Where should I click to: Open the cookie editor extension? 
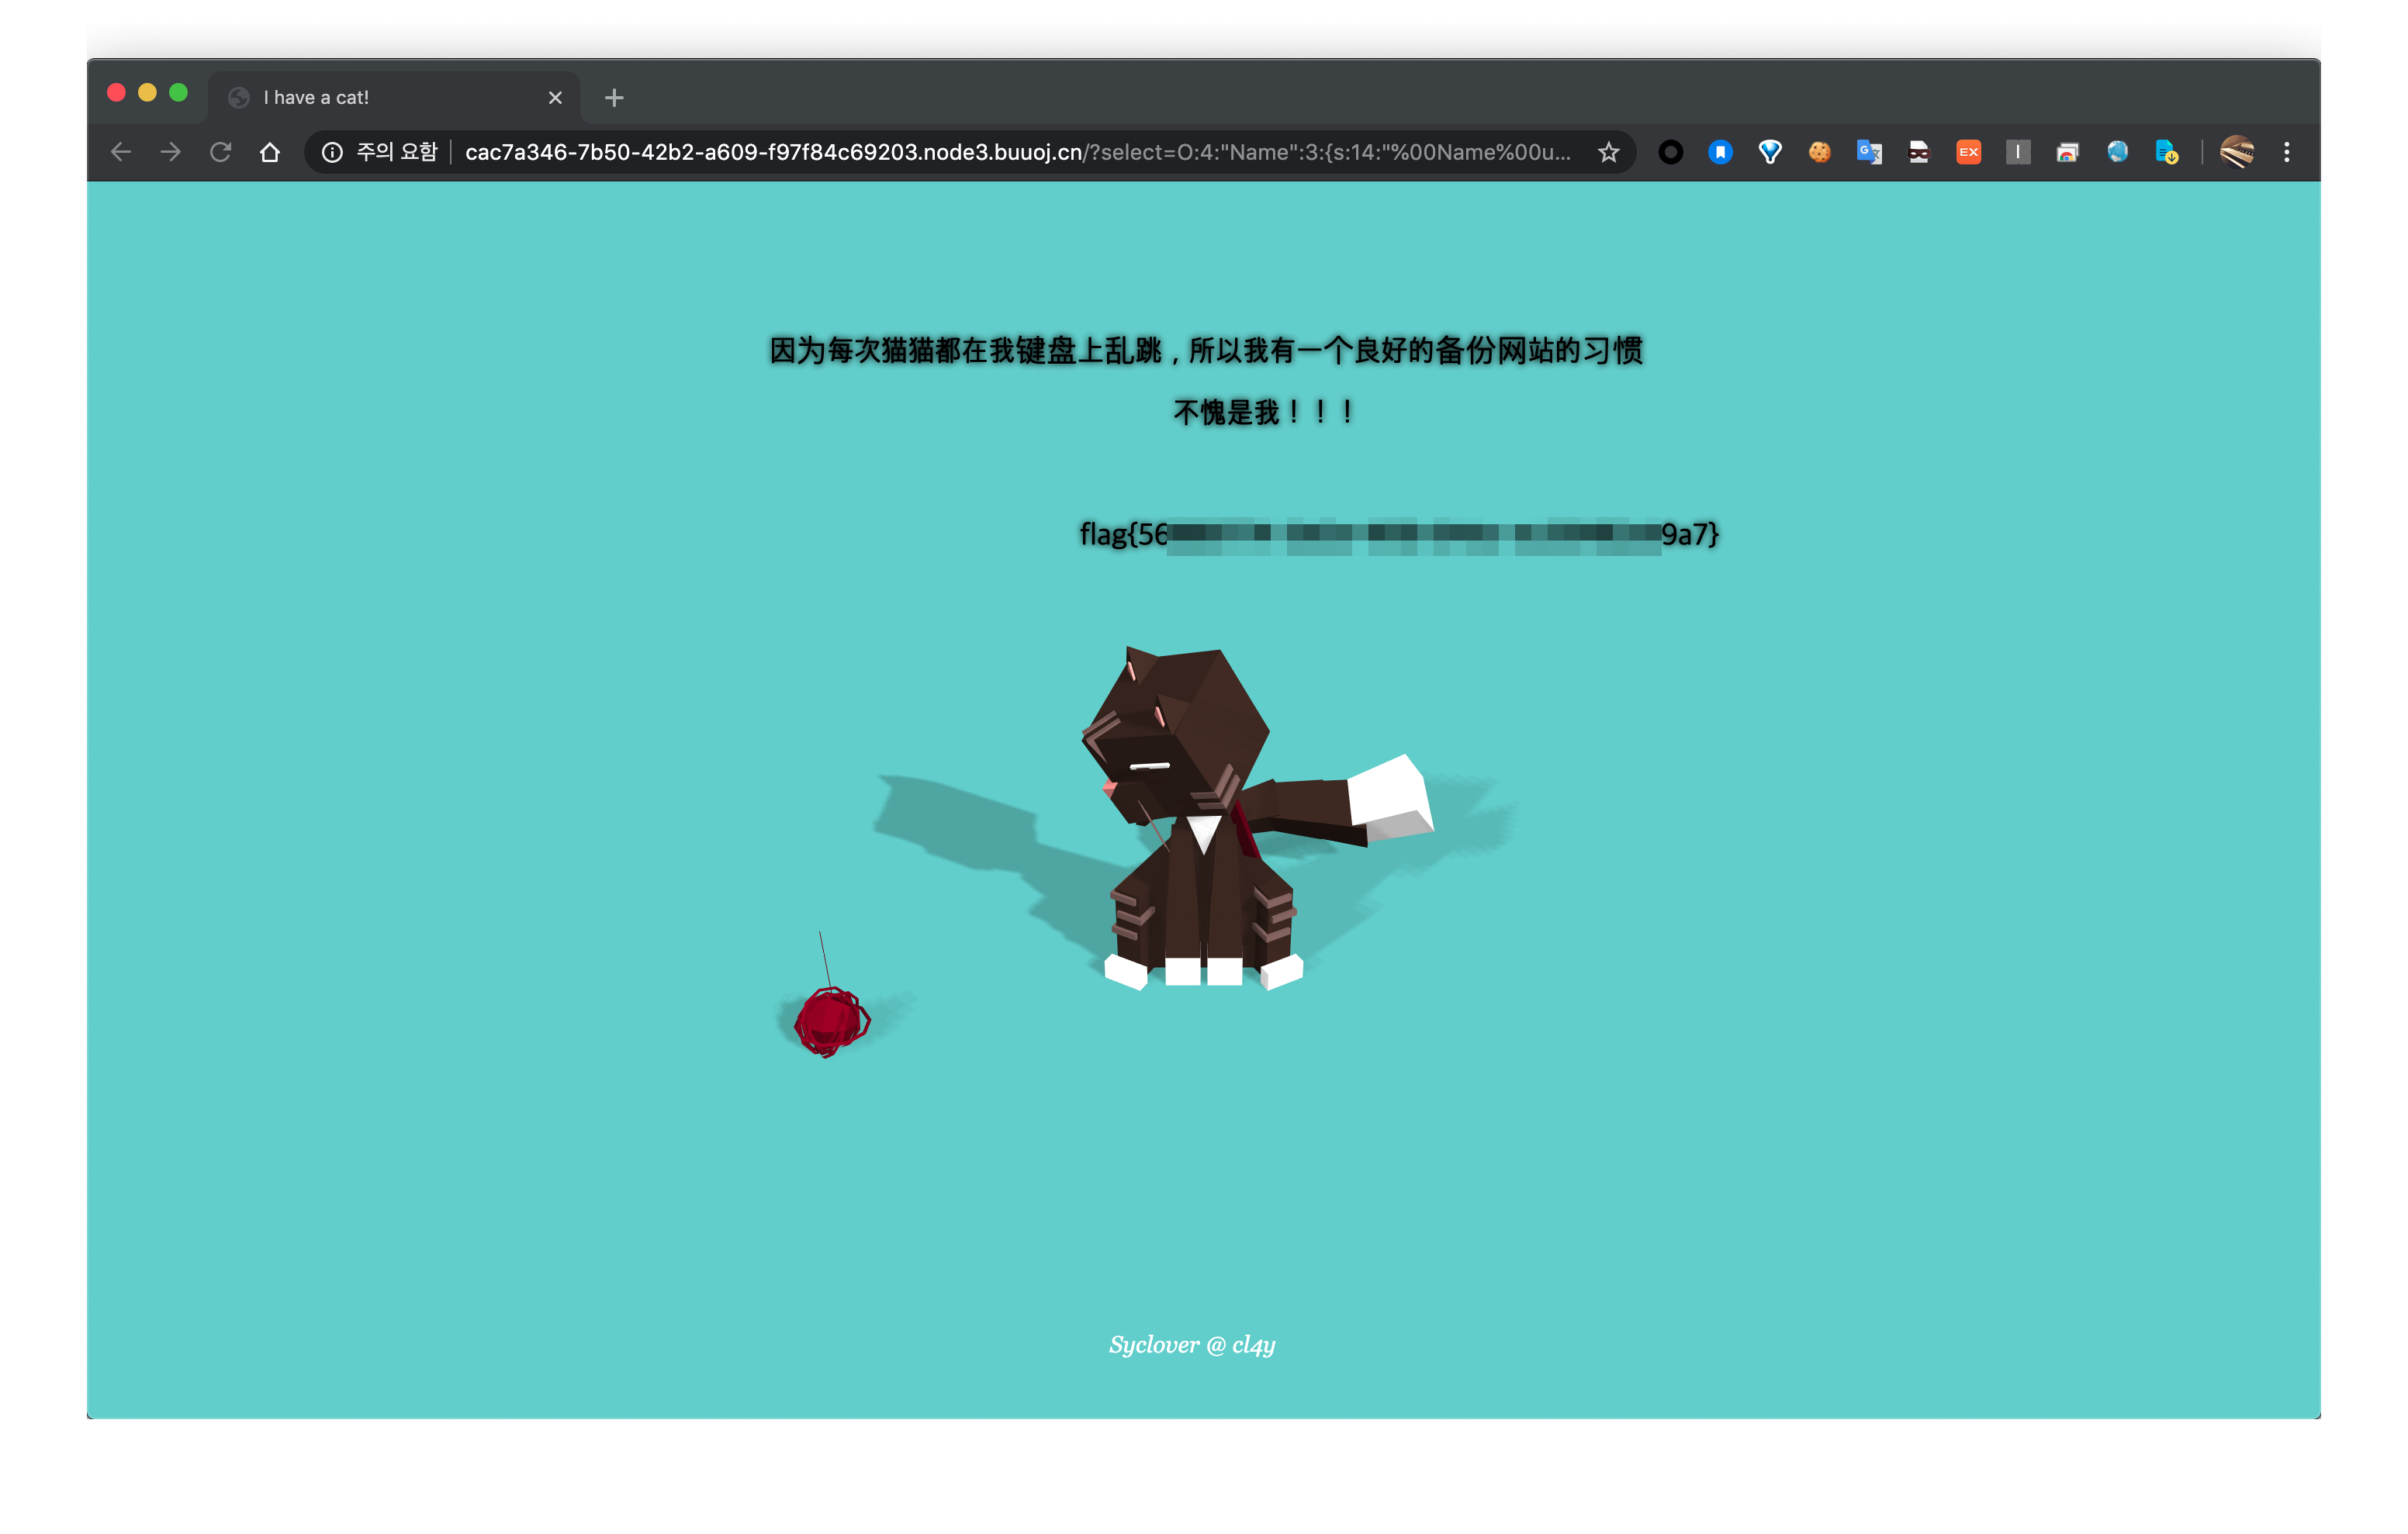(1819, 152)
